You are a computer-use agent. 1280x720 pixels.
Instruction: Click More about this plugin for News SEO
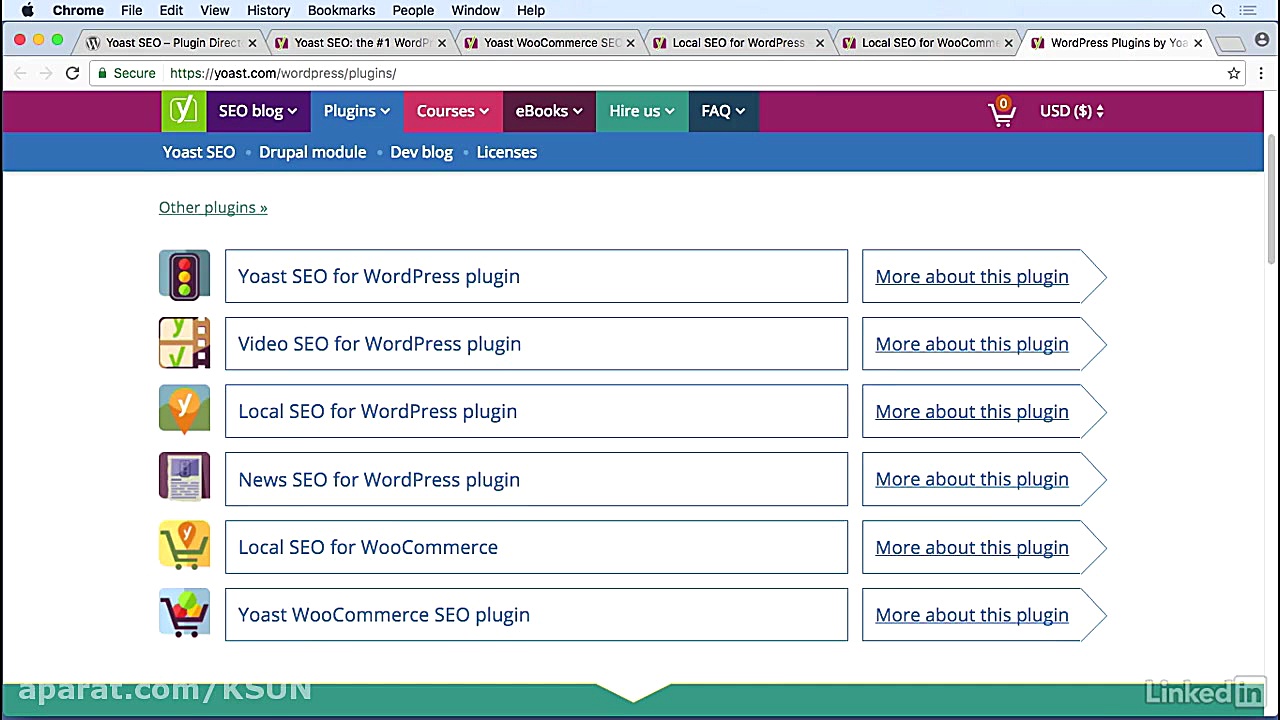pyautogui.click(x=972, y=479)
